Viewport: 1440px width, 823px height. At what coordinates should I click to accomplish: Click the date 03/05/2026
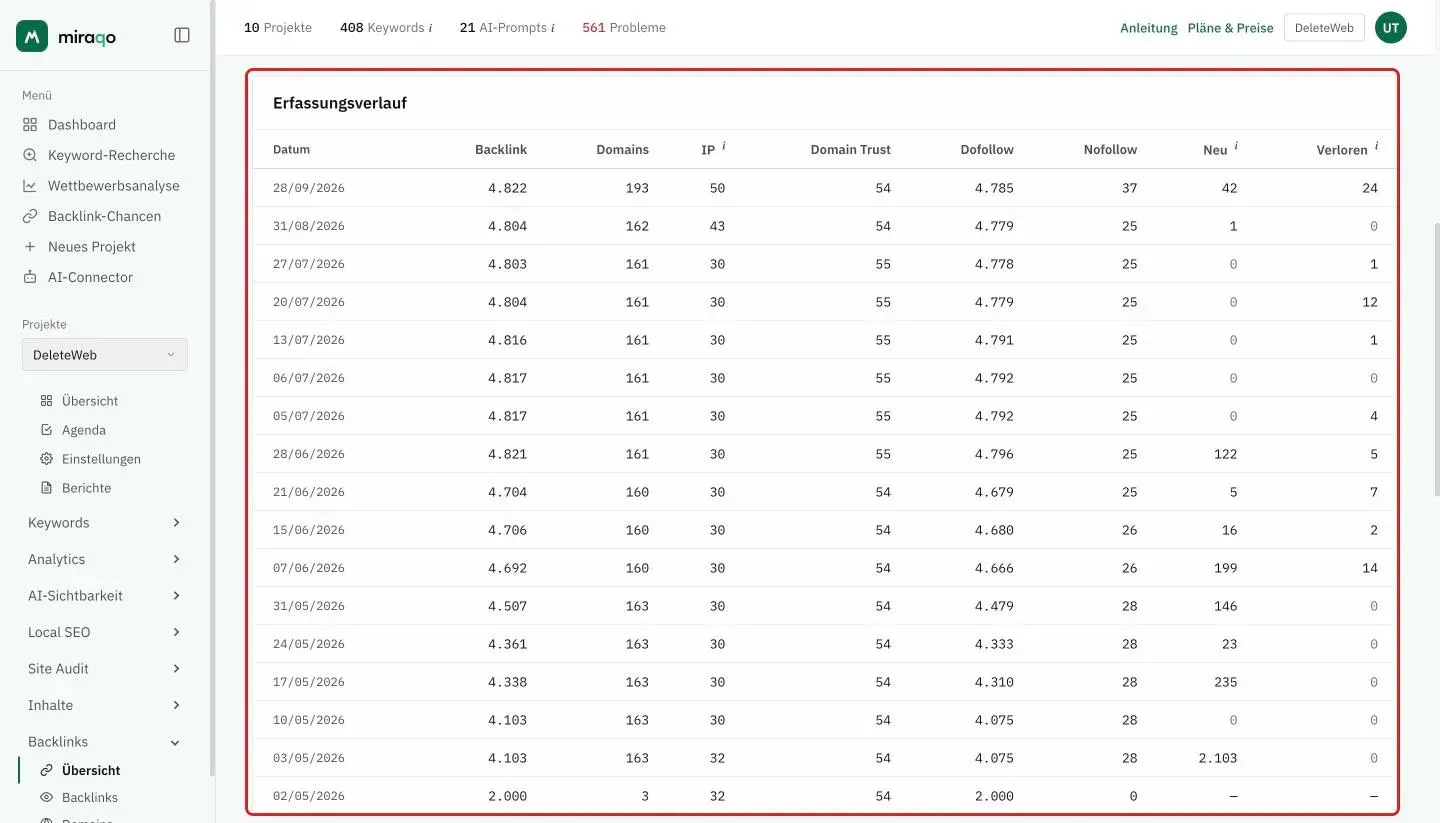(309, 758)
